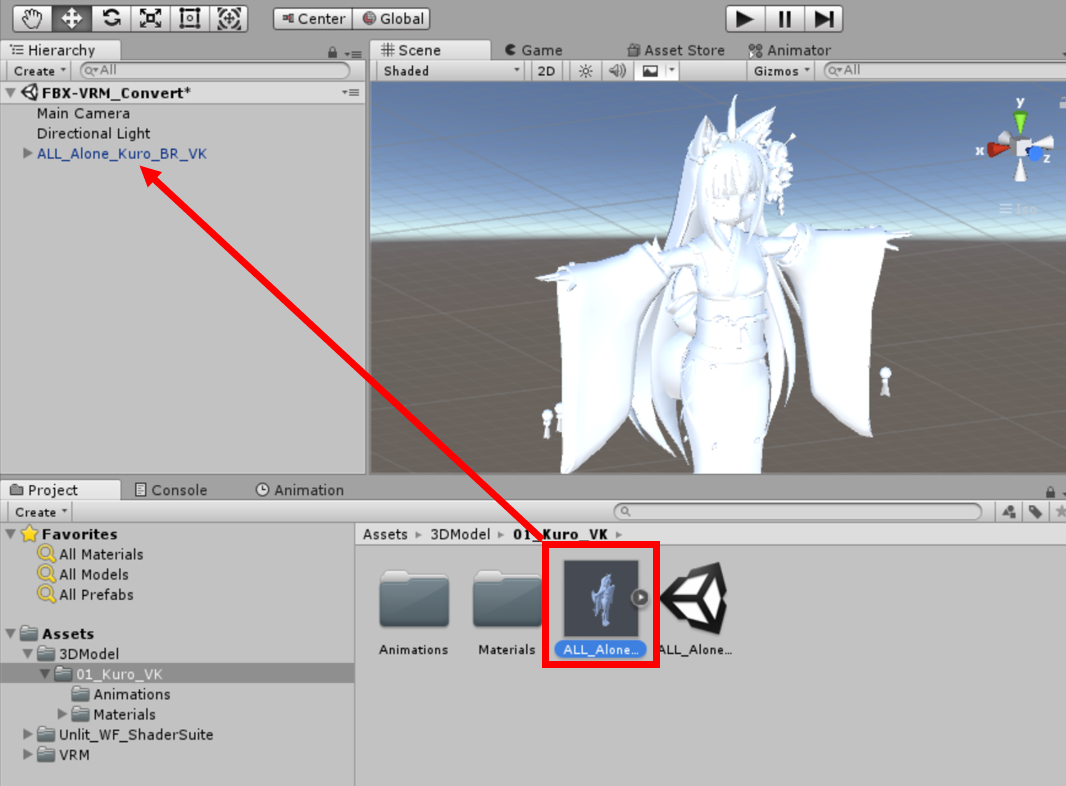
Task: Click the Pause button
Action: [785, 18]
